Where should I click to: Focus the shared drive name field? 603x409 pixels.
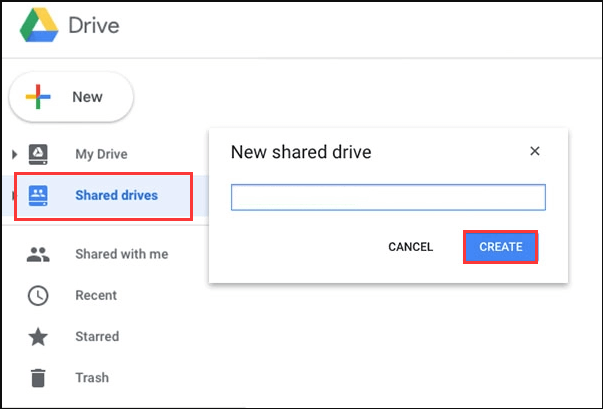pyautogui.click(x=388, y=197)
